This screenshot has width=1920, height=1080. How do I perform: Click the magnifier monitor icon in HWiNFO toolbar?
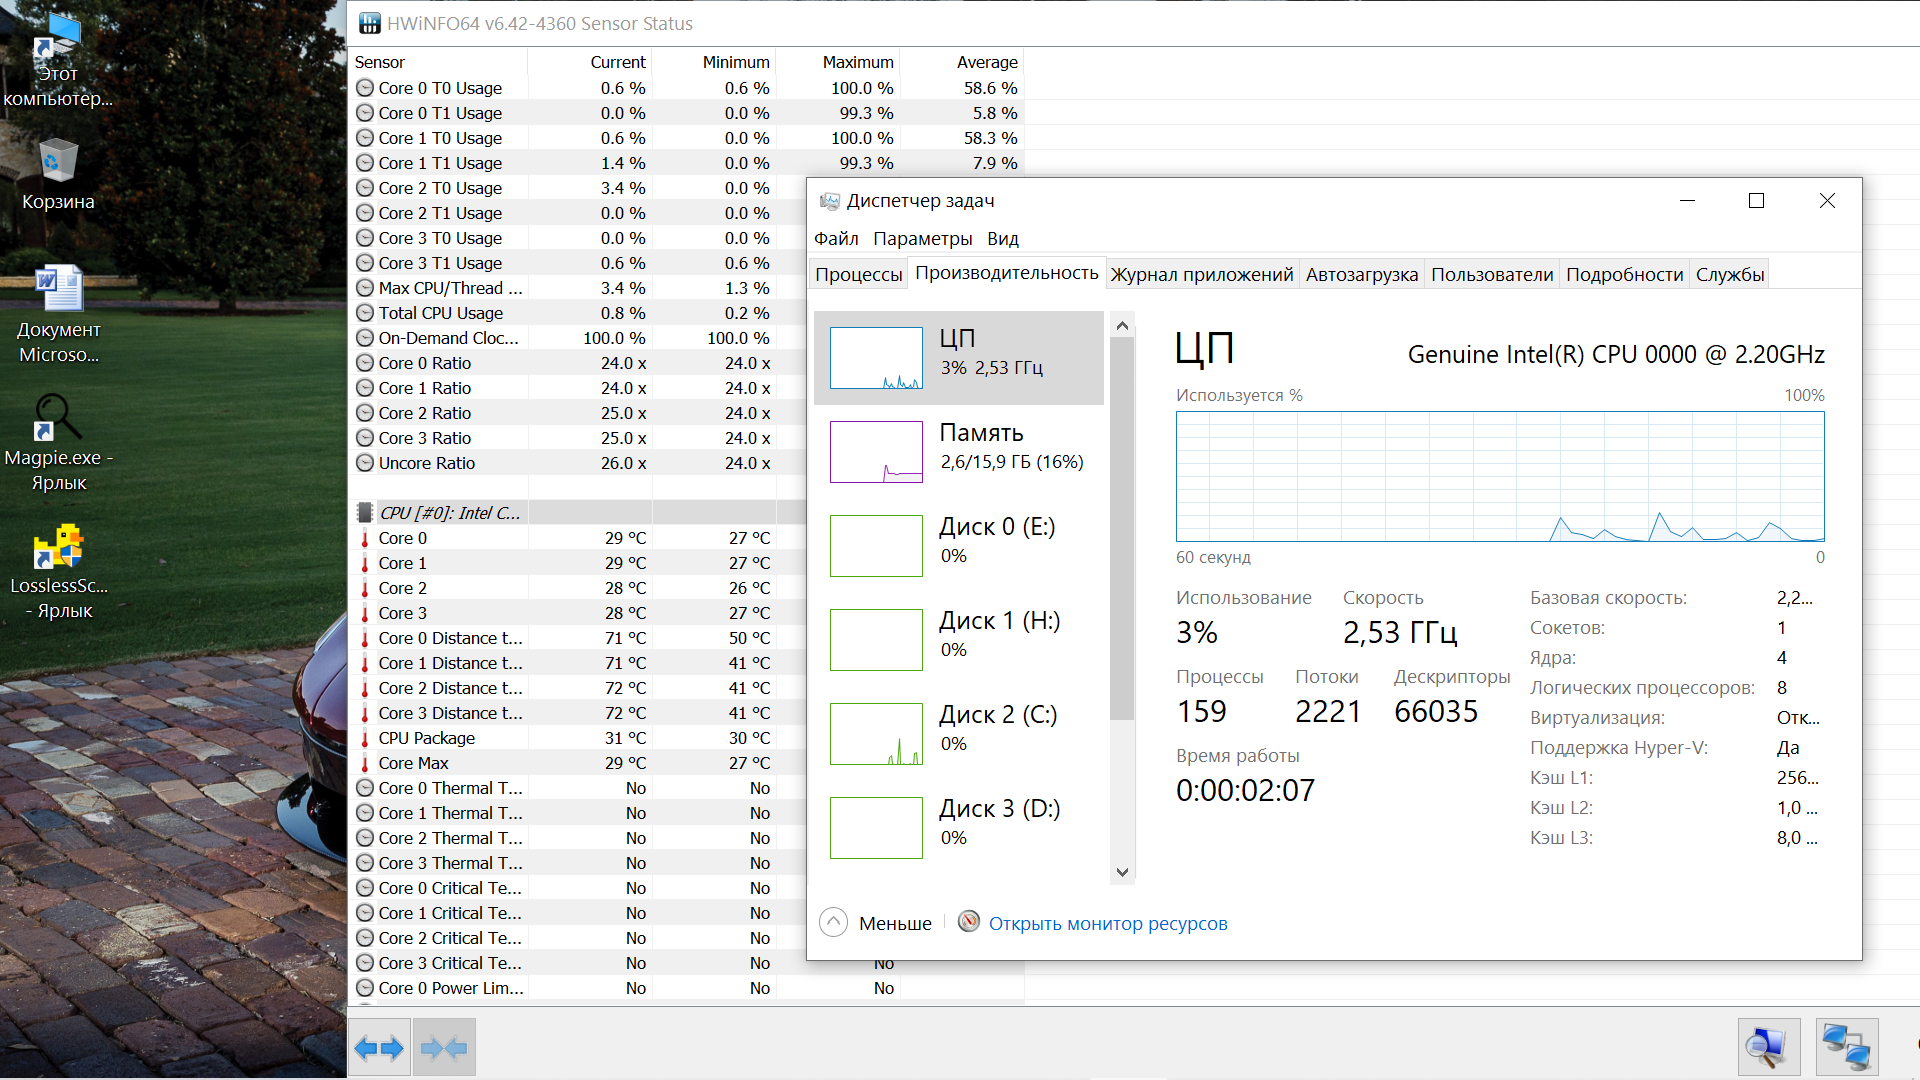coord(1767,1047)
